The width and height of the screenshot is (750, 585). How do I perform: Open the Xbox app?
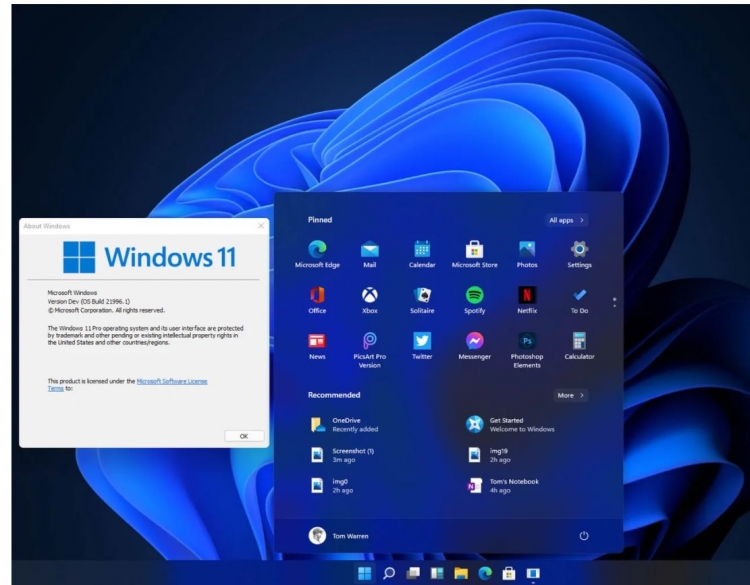(369, 295)
